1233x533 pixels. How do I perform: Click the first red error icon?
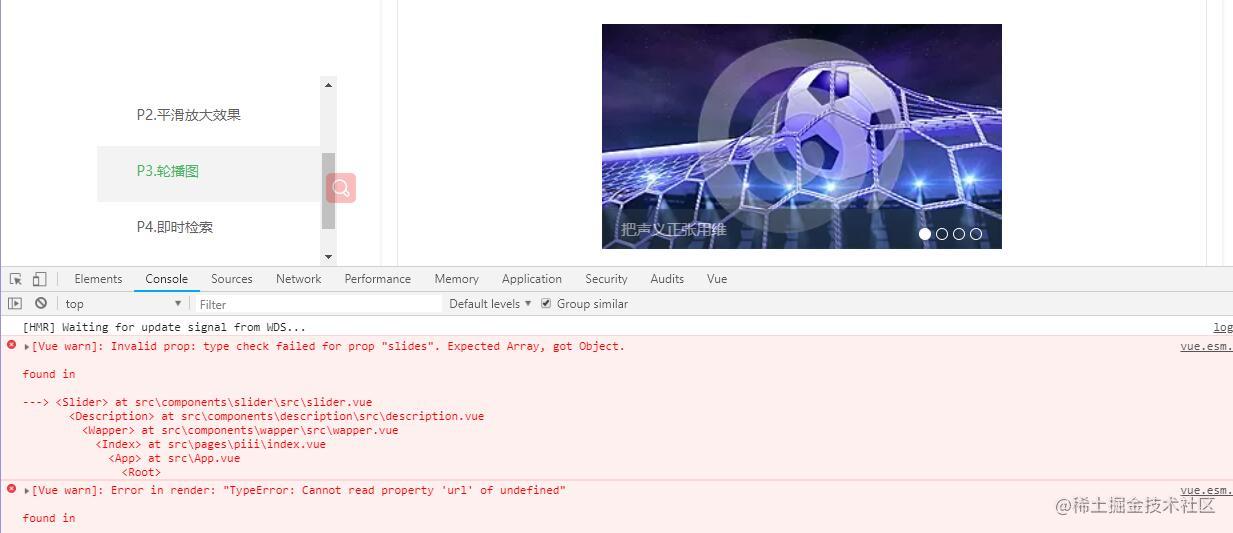pyautogui.click(x=12, y=345)
